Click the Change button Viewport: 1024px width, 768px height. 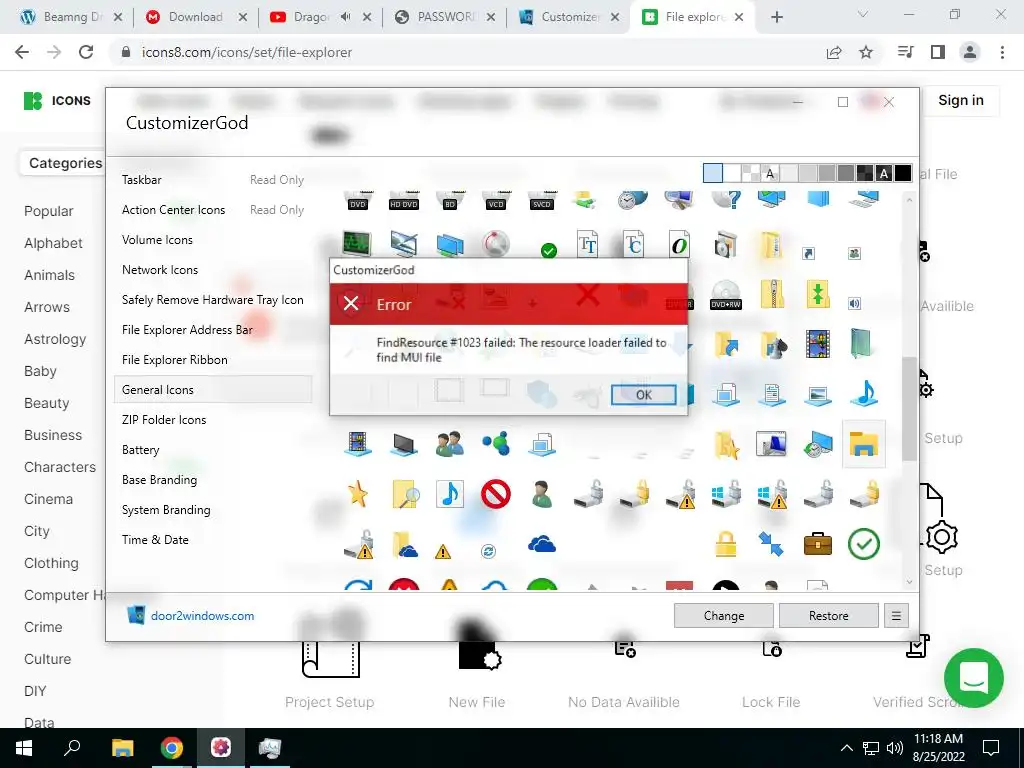tap(724, 615)
